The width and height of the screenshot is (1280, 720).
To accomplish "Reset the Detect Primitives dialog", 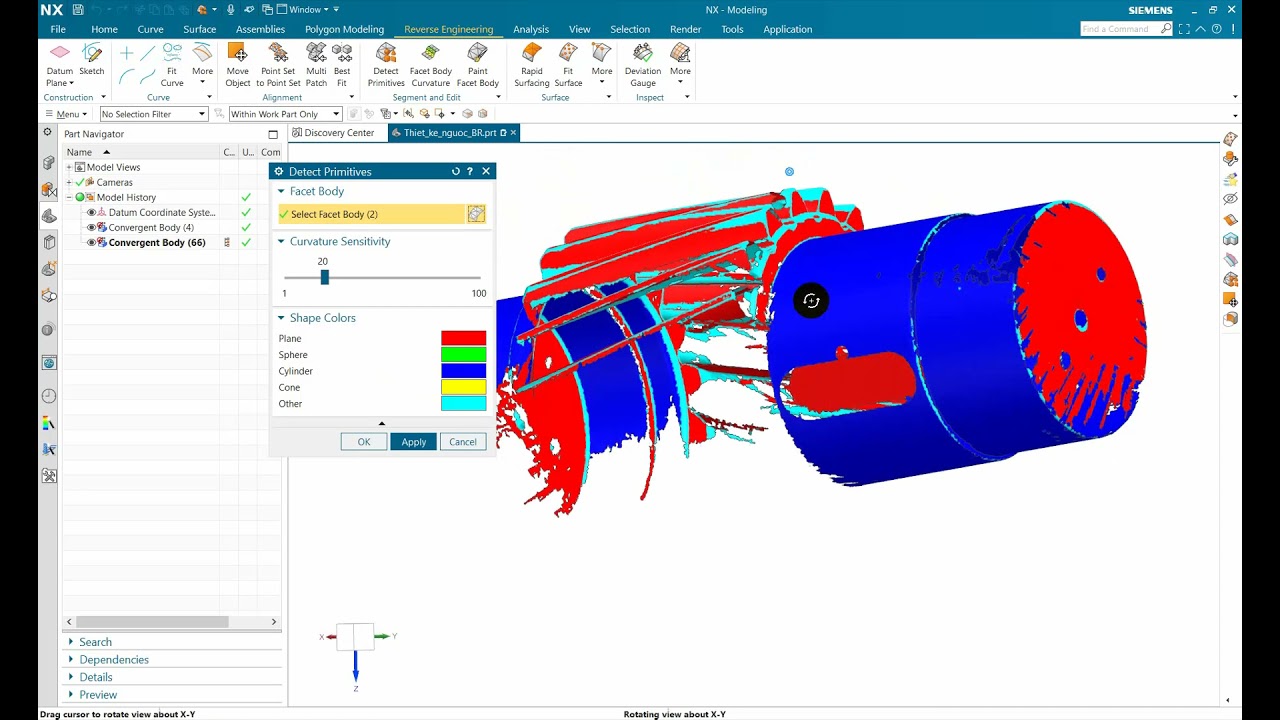I will 456,171.
